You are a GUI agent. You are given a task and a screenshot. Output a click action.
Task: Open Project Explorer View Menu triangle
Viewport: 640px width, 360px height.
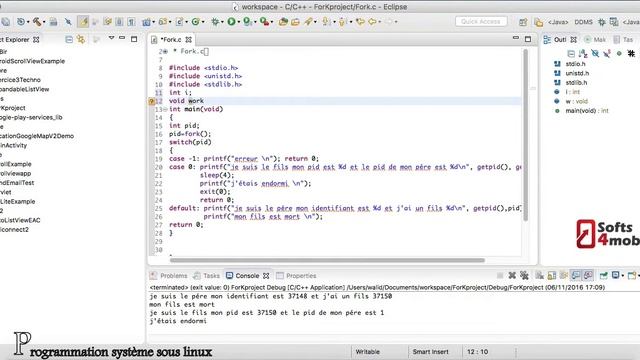coord(111,38)
